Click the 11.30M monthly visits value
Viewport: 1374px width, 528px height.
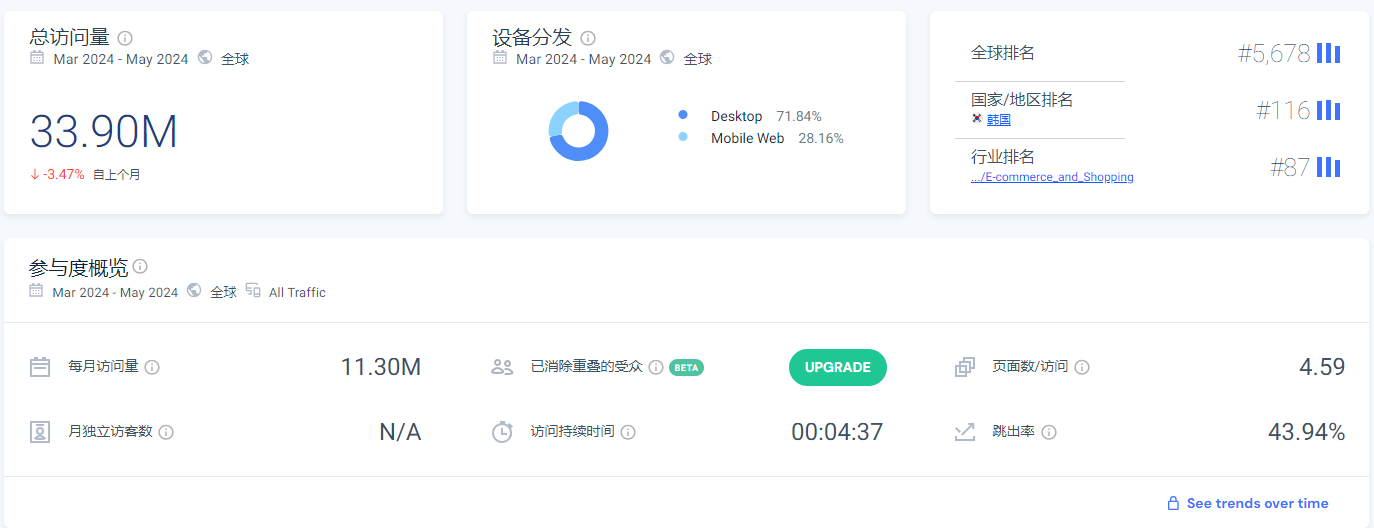tap(381, 367)
